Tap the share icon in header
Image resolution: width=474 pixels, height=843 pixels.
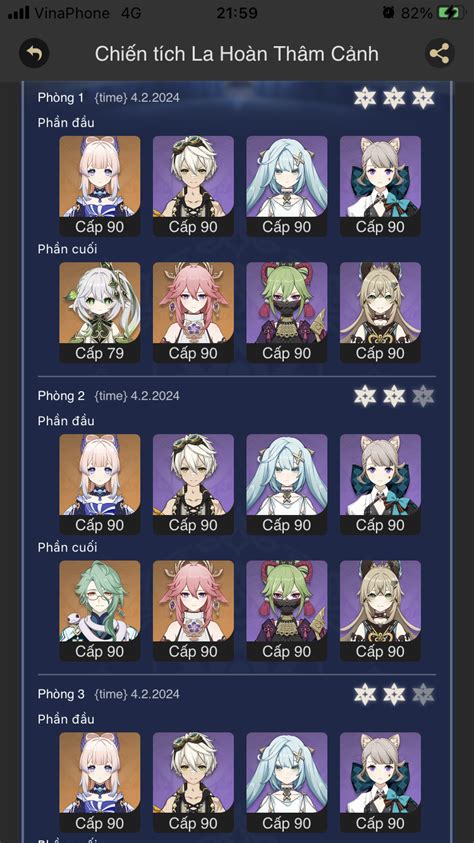coord(440,54)
